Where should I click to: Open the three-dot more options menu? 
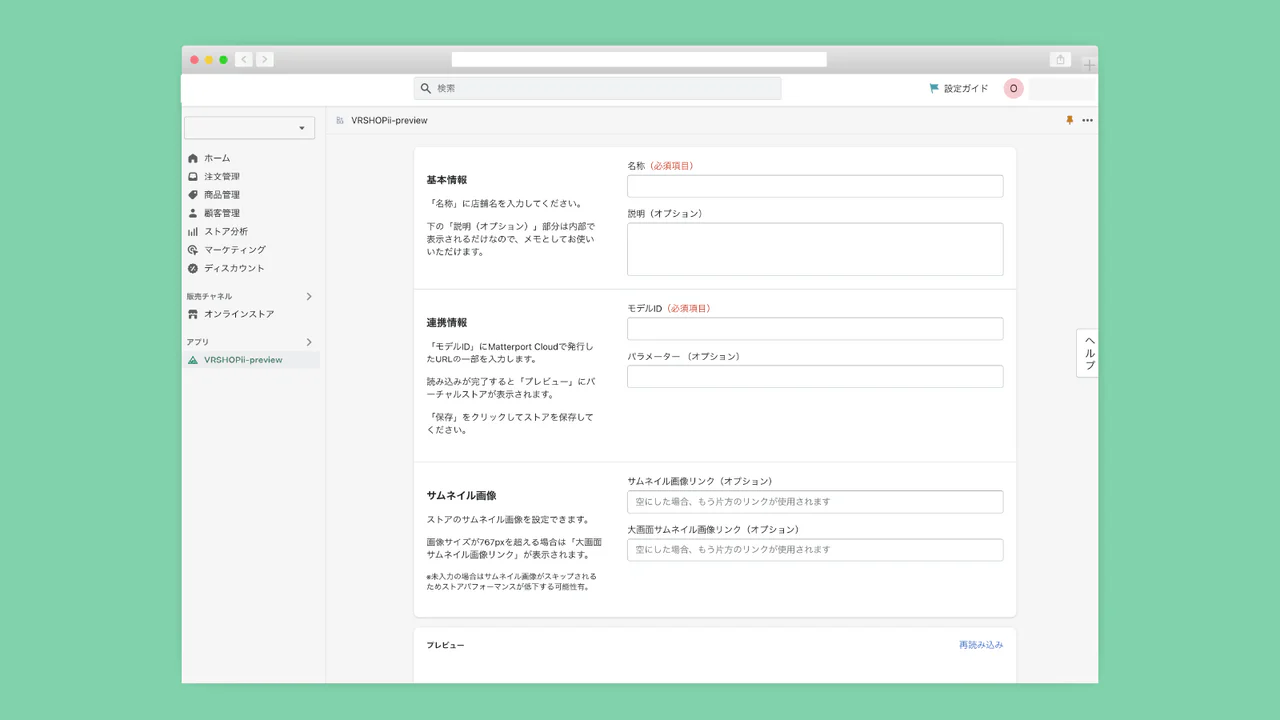(1087, 120)
